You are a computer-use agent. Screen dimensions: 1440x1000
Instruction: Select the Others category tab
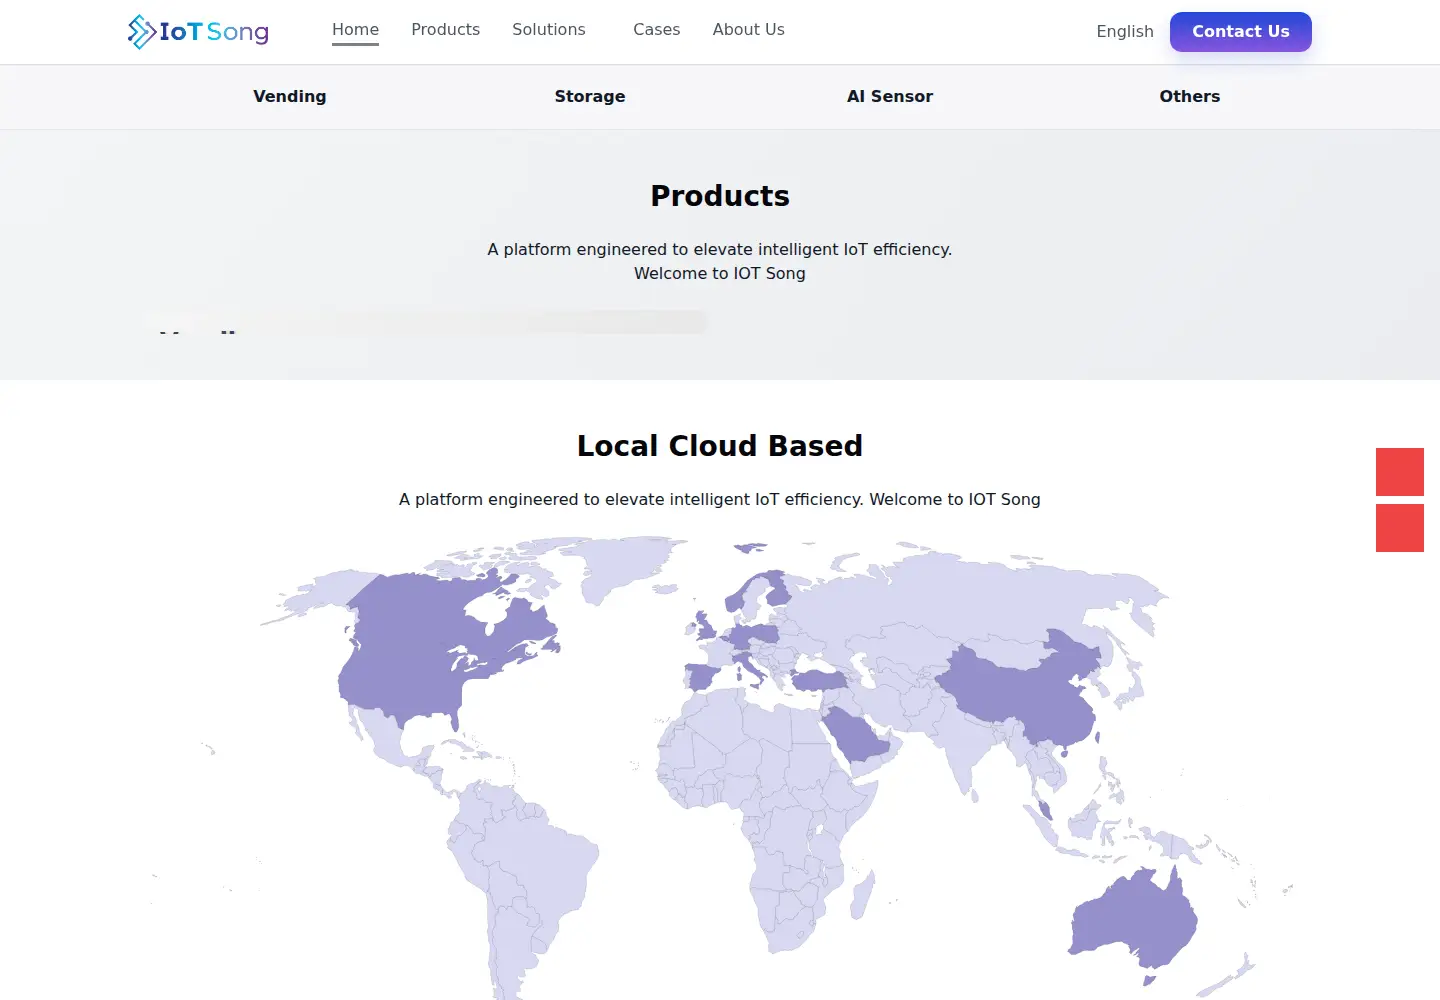coord(1190,96)
